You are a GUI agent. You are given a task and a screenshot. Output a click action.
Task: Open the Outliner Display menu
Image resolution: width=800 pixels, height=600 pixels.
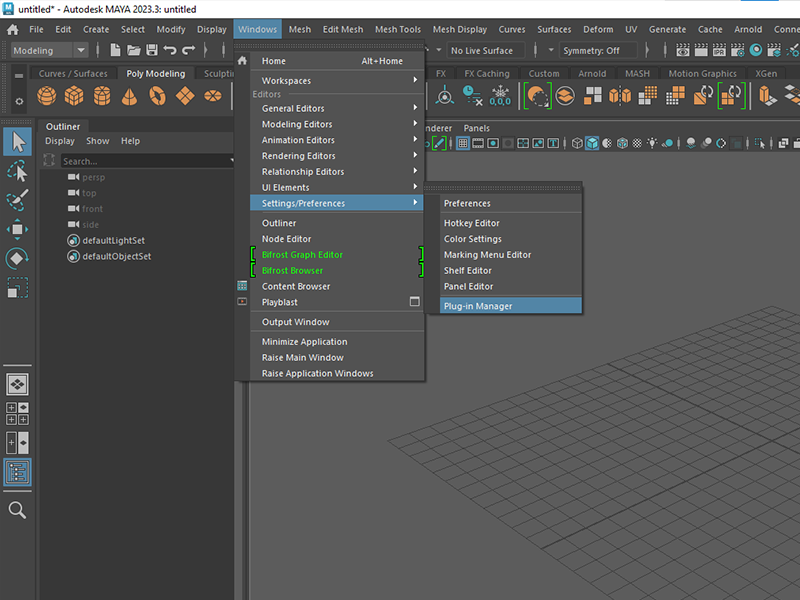point(60,141)
